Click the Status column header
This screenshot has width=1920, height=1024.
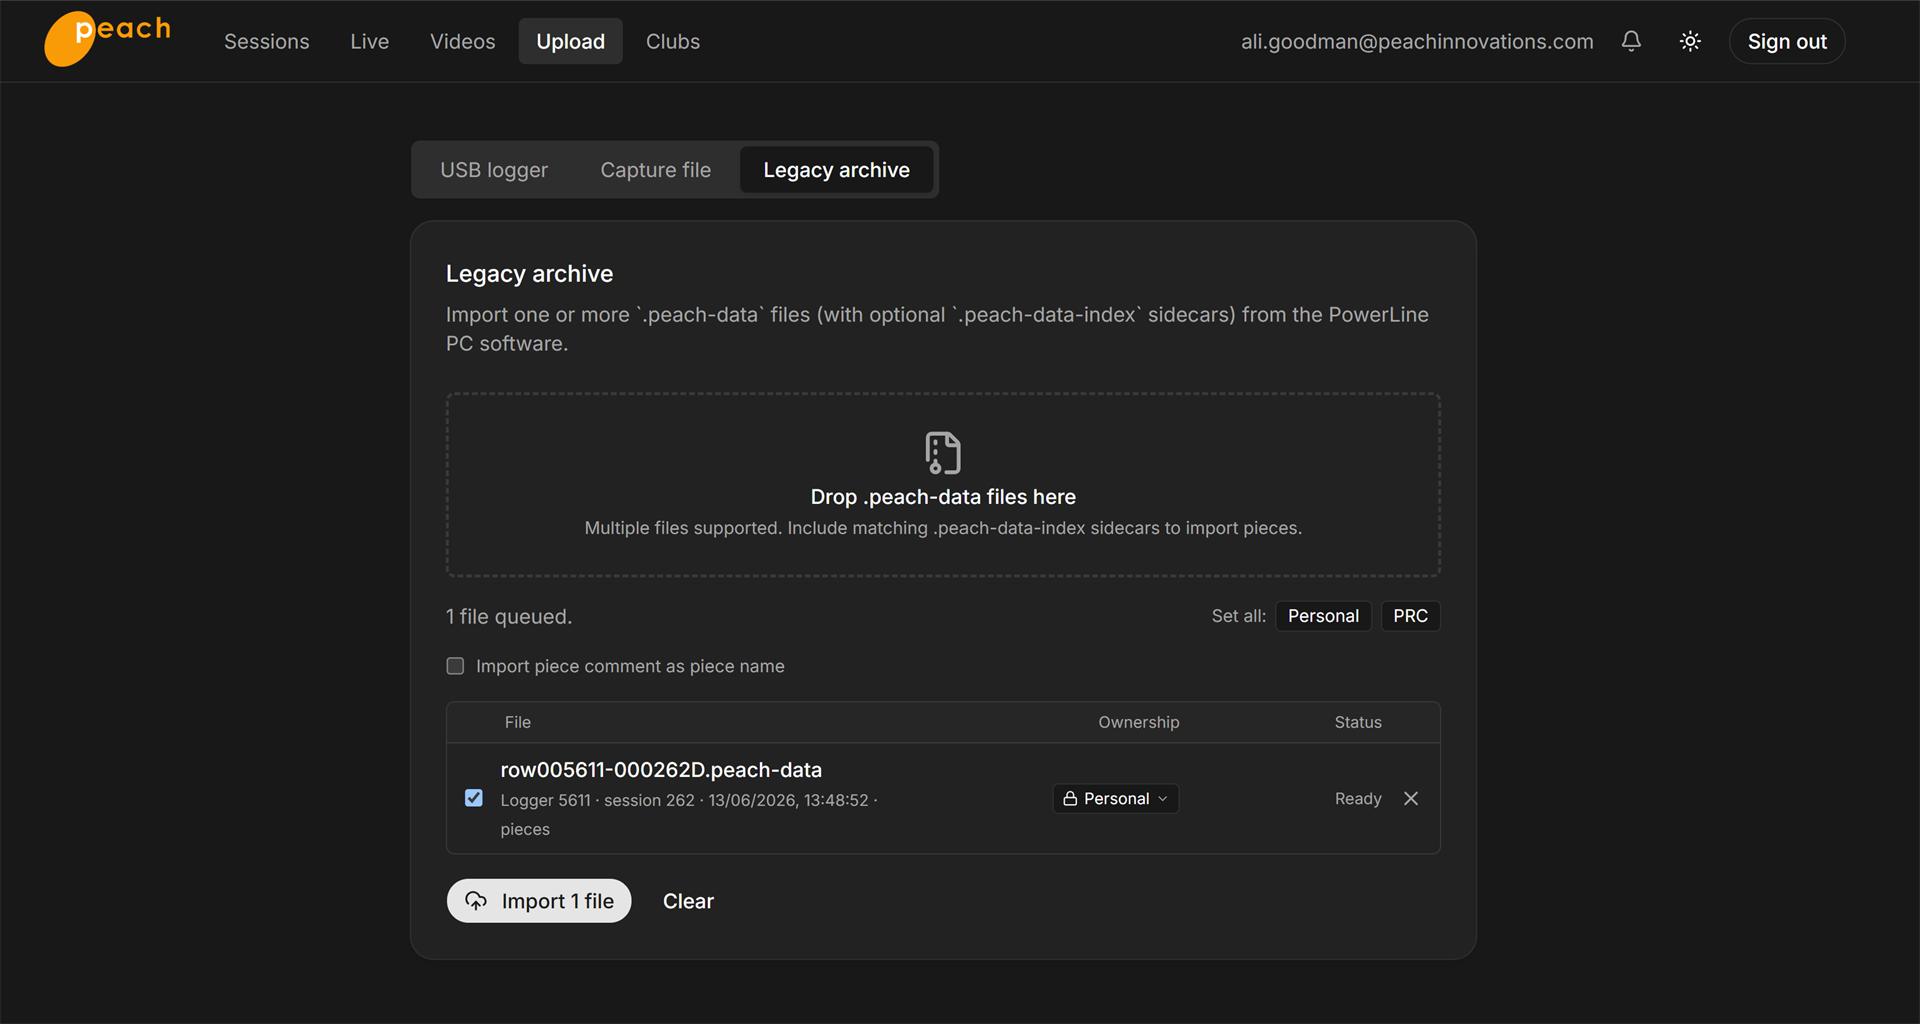click(1358, 722)
